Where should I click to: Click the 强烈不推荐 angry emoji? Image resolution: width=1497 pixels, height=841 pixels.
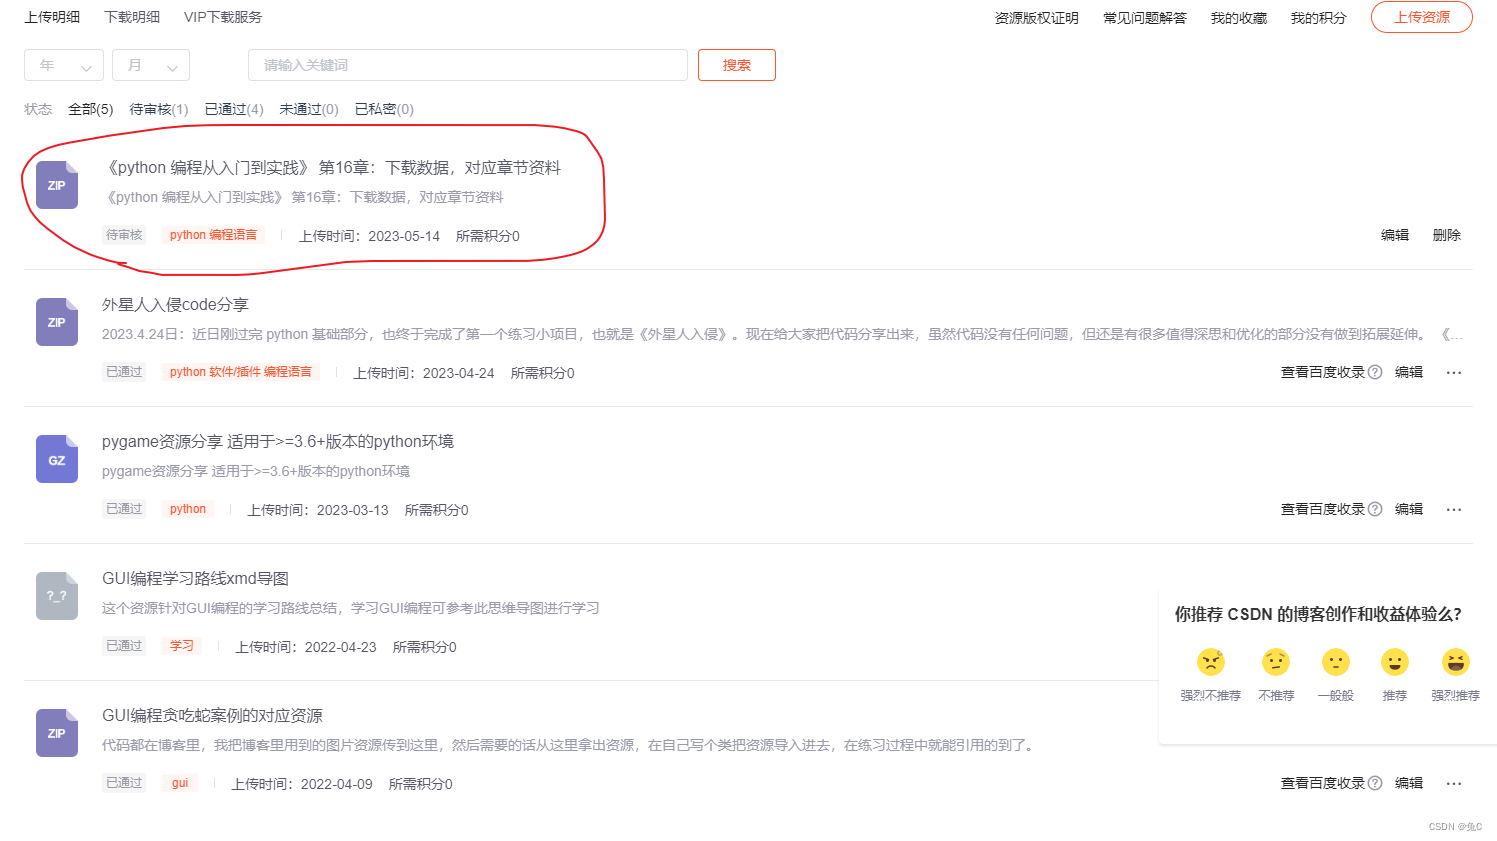[x=1211, y=662]
